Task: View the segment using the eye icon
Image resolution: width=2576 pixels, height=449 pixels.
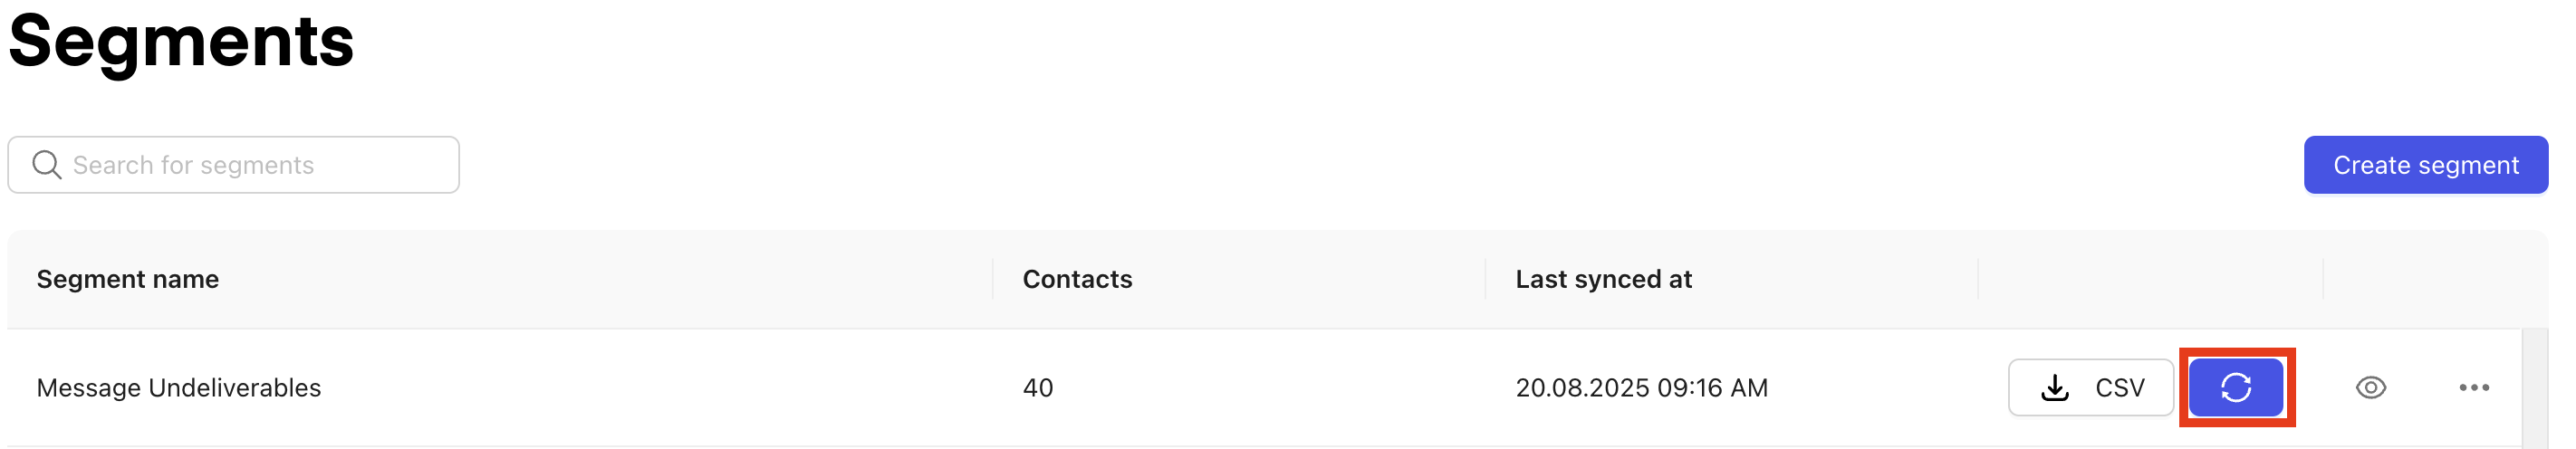Action: (x=2370, y=388)
